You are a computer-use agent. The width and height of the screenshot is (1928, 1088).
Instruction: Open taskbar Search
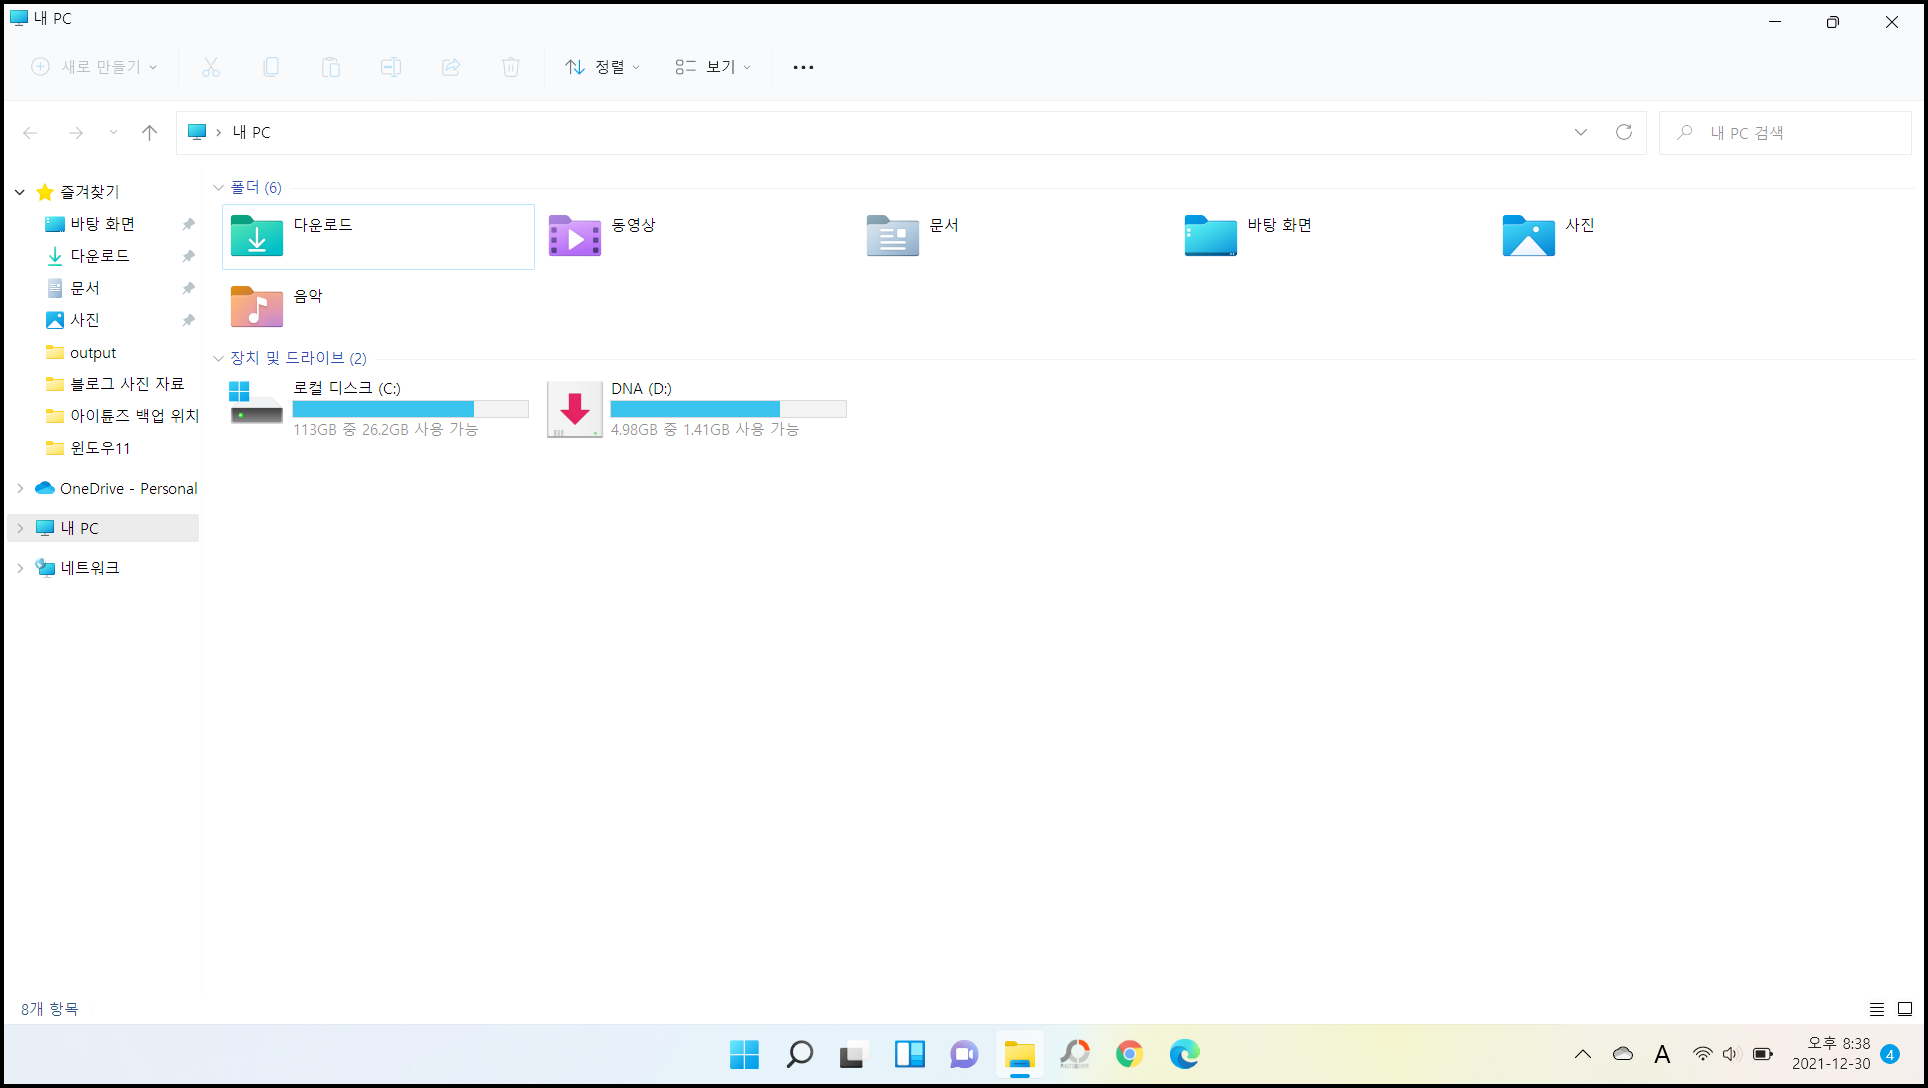coord(799,1054)
